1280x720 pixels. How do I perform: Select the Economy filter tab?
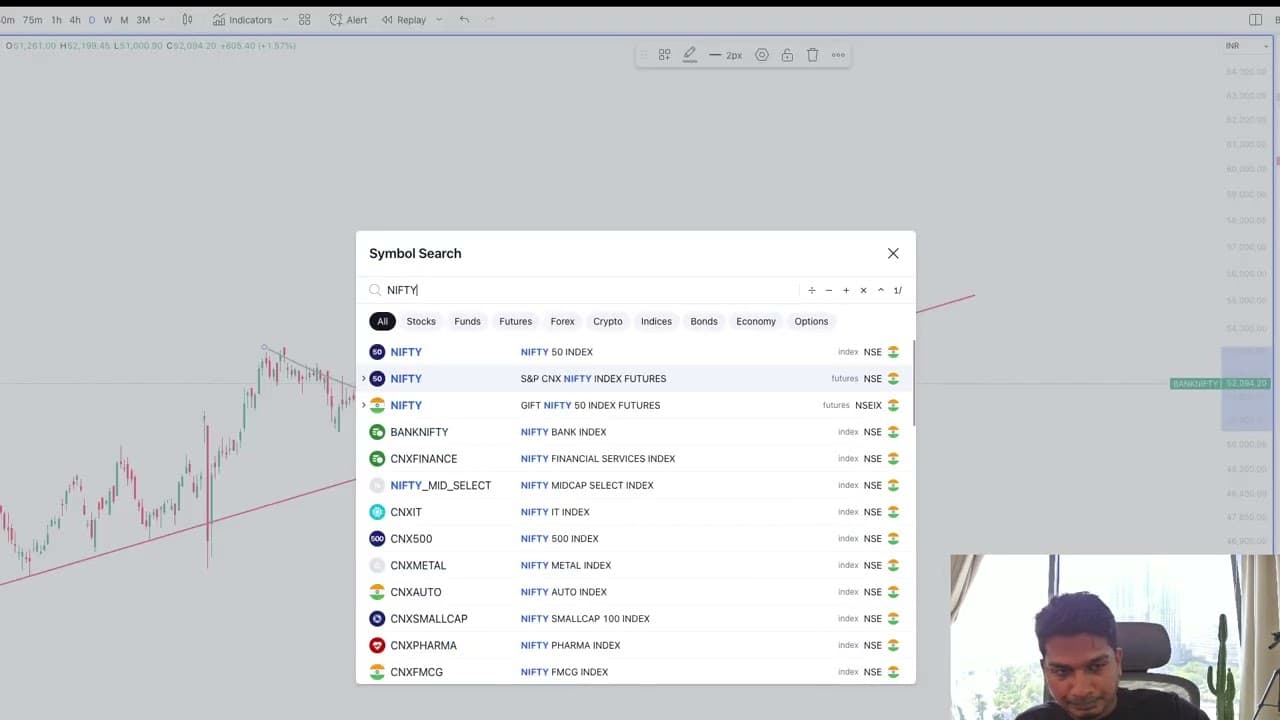click(x=755, y=321)
